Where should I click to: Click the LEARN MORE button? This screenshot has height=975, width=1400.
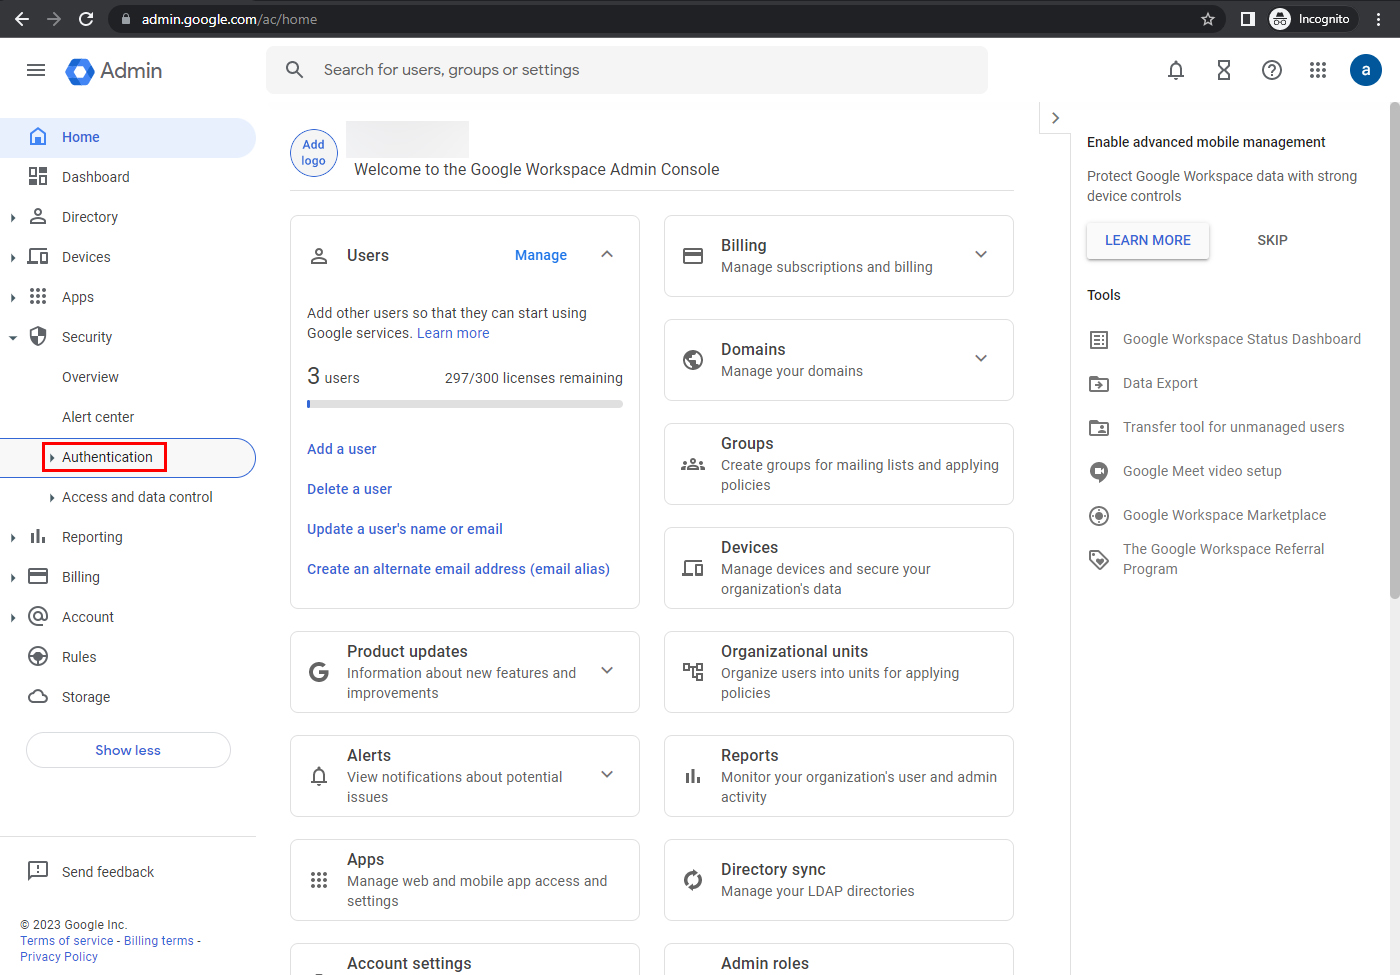pos(1147,241)
